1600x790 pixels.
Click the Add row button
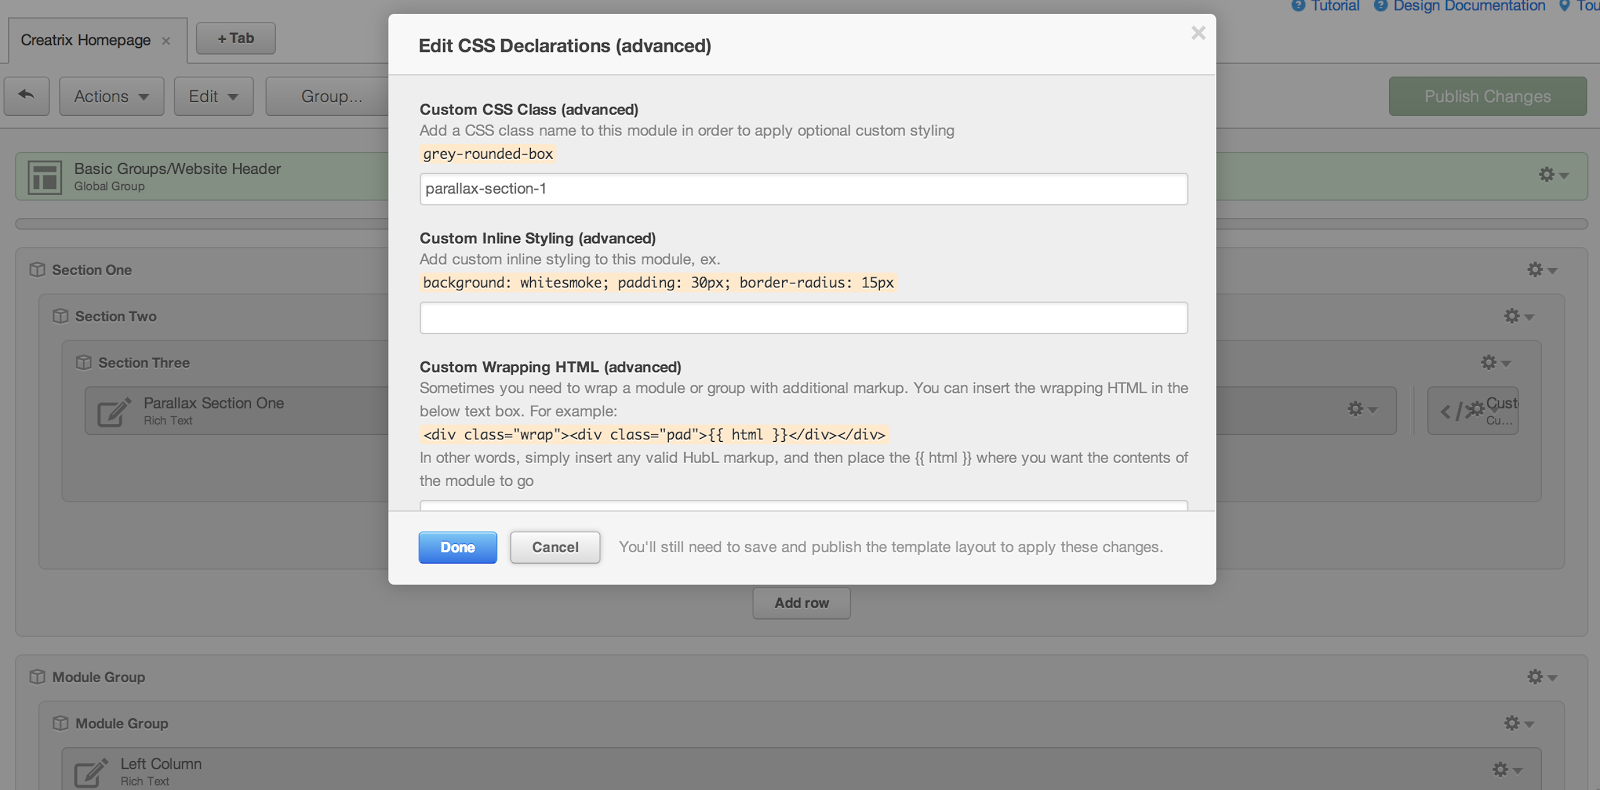(802, 603)
